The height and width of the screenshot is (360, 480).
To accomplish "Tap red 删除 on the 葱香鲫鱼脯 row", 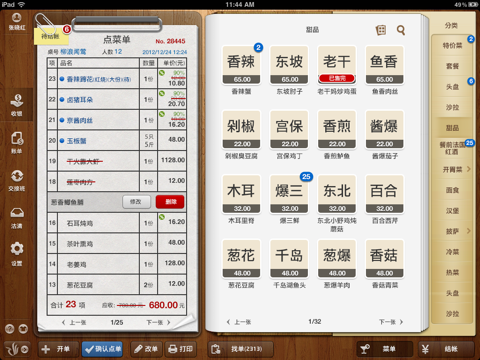I will (x=170, y=202).
